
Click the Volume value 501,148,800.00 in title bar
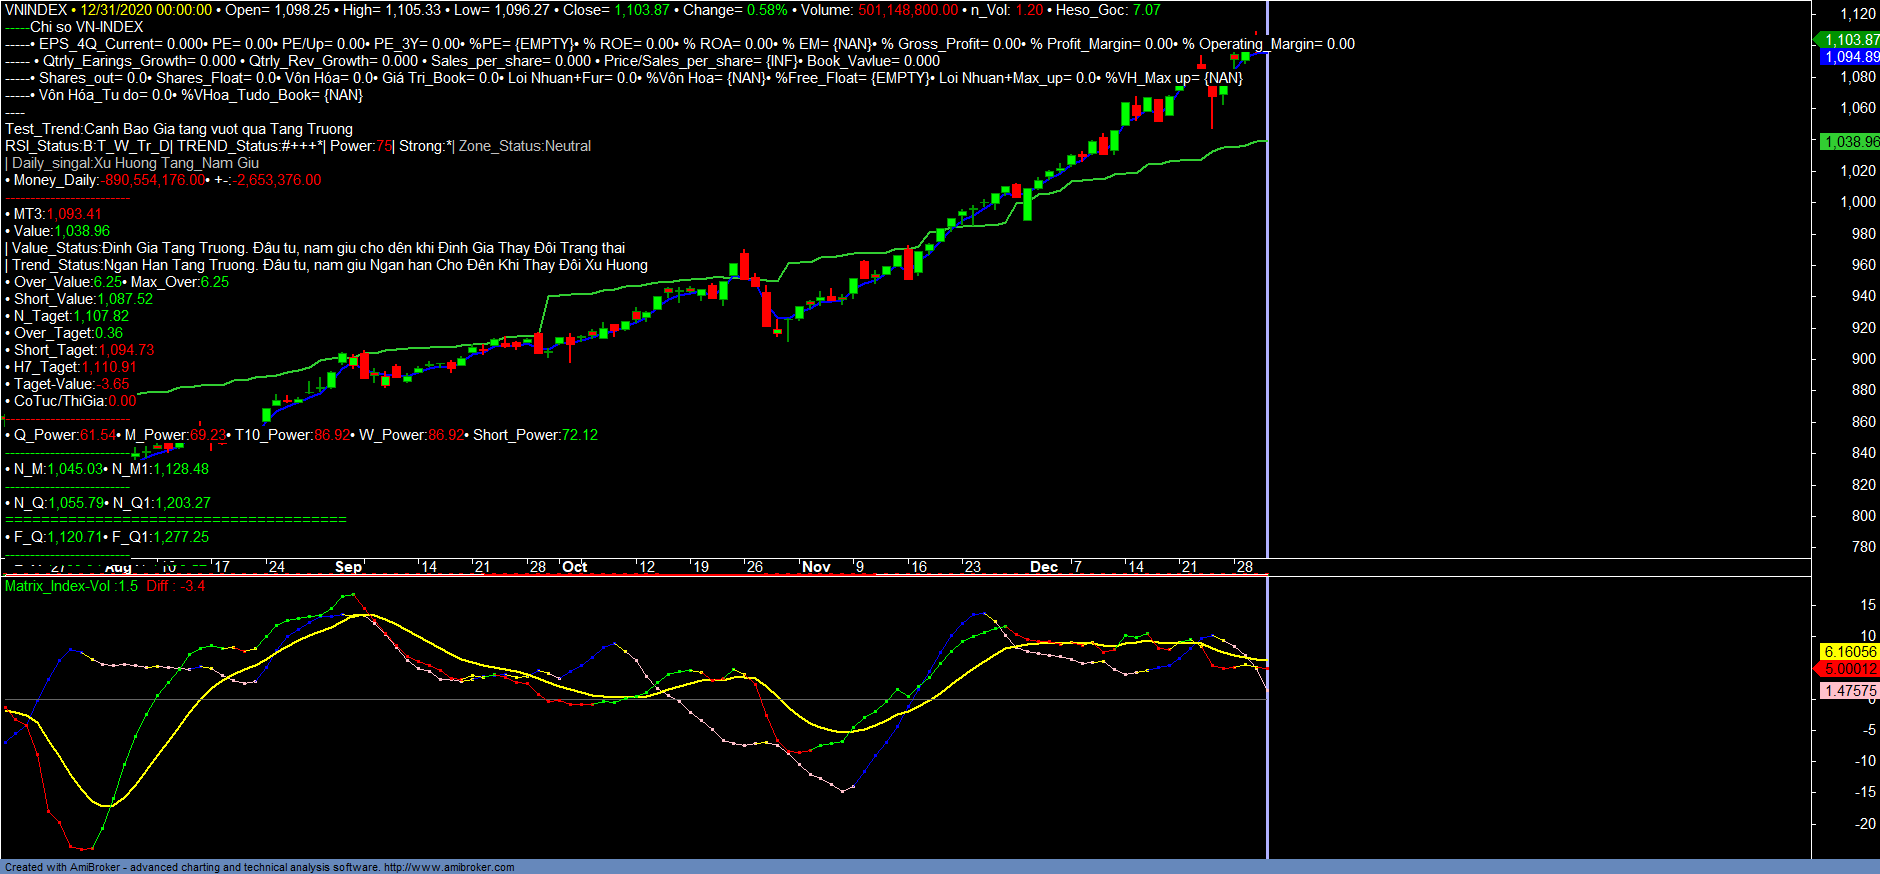[907, 10]
